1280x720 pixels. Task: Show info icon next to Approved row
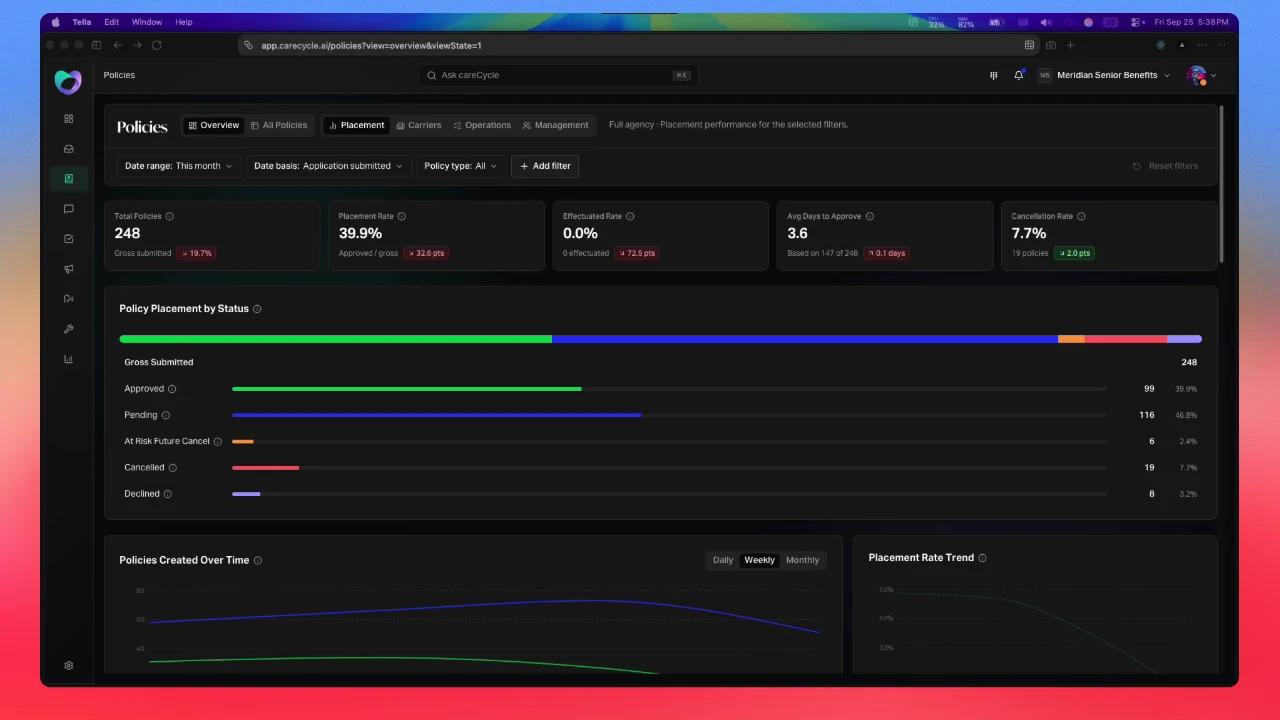click(172, 389)
